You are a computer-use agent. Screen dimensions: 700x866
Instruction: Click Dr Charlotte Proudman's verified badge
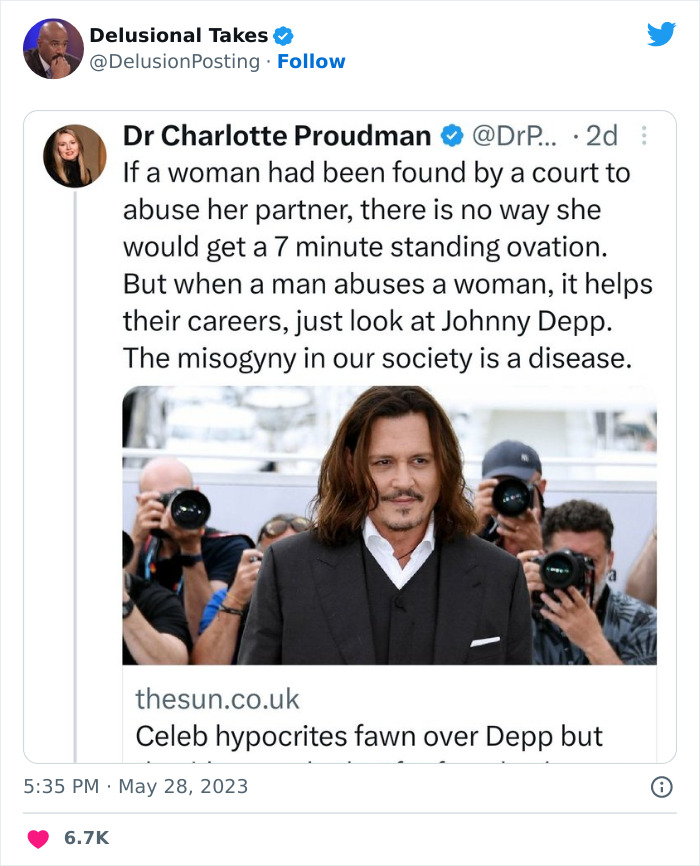(452, 135)
